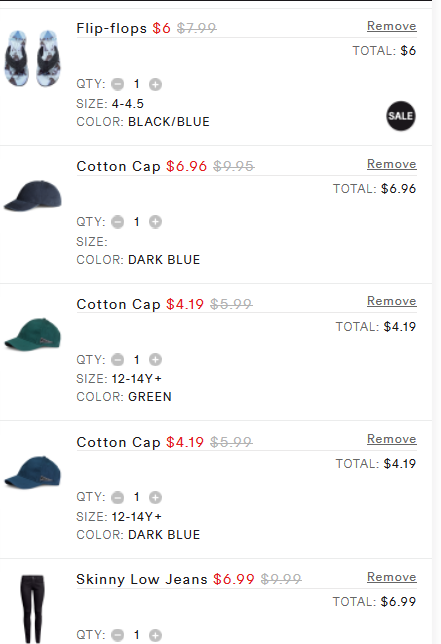Viewport: 441px width, 644px height.
Task: View the black Skinny Low Jeans image
Action: click(x=32, y=609)
